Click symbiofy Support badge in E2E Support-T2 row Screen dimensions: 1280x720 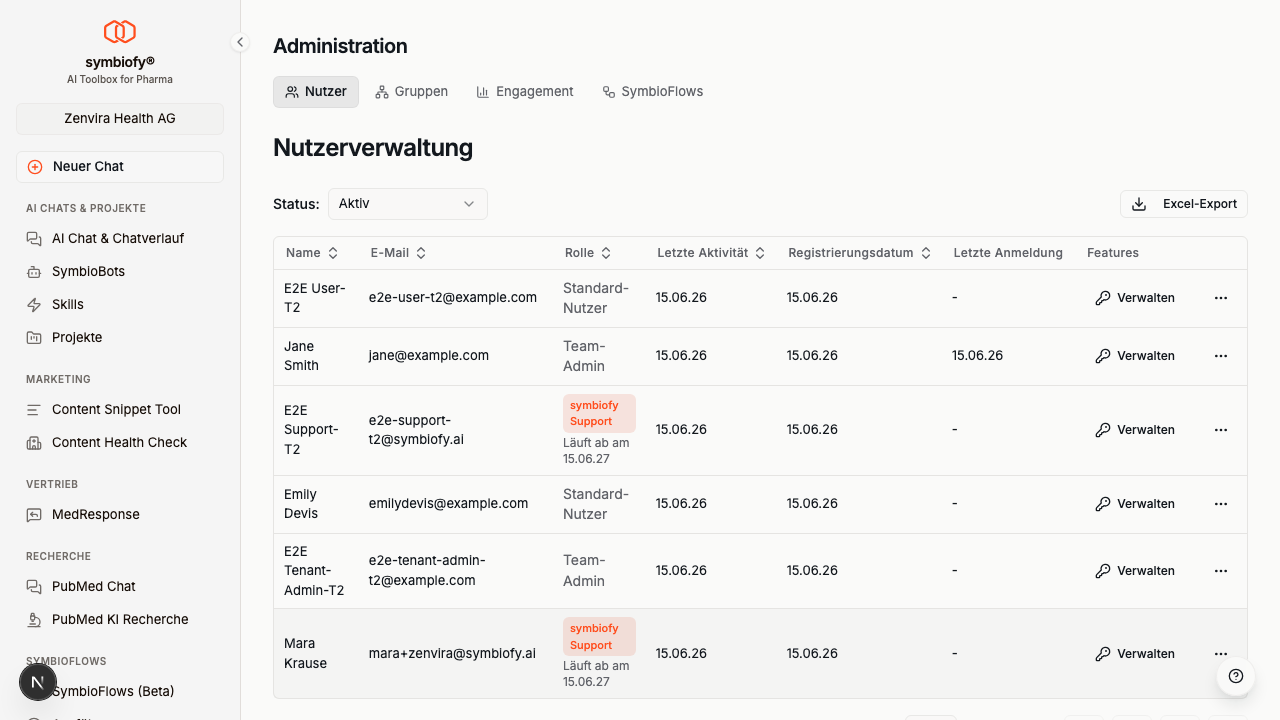pyautogui.click(x=599, y=414)
